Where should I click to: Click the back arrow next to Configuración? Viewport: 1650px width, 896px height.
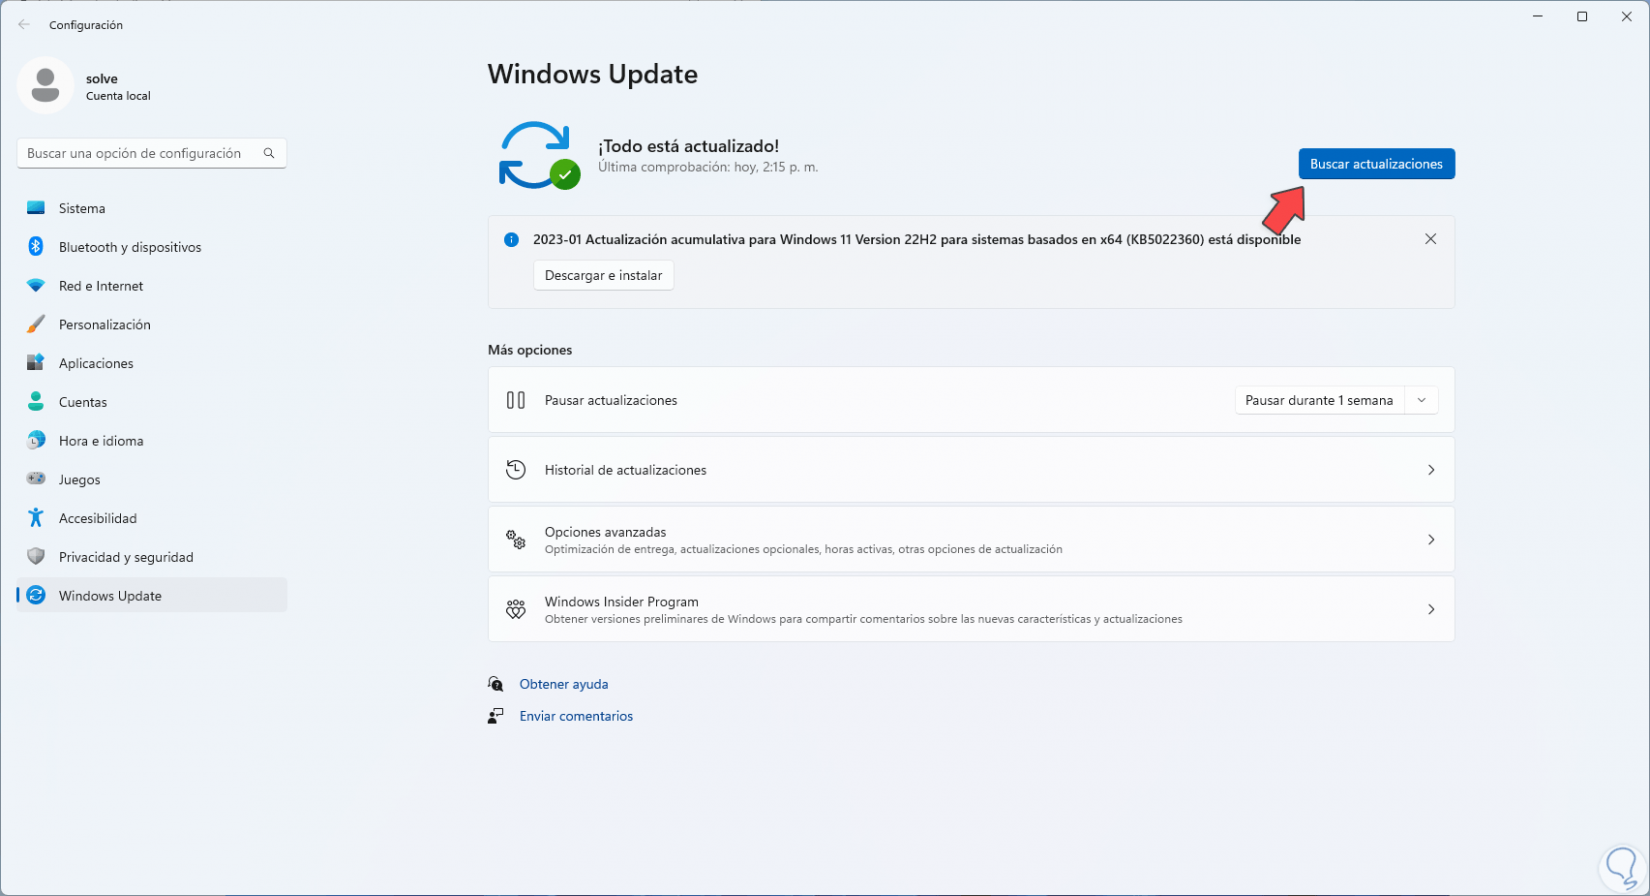pos(24,25)
